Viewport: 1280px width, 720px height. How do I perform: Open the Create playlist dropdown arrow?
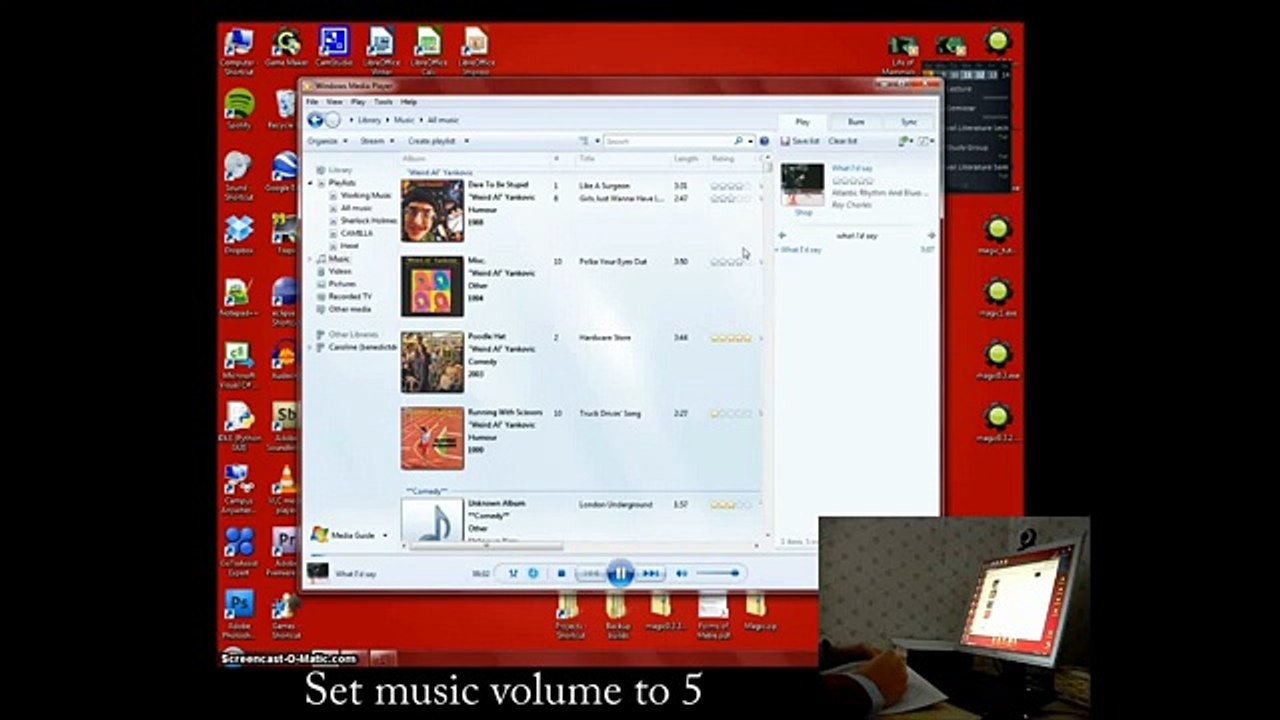pos(466,141)
